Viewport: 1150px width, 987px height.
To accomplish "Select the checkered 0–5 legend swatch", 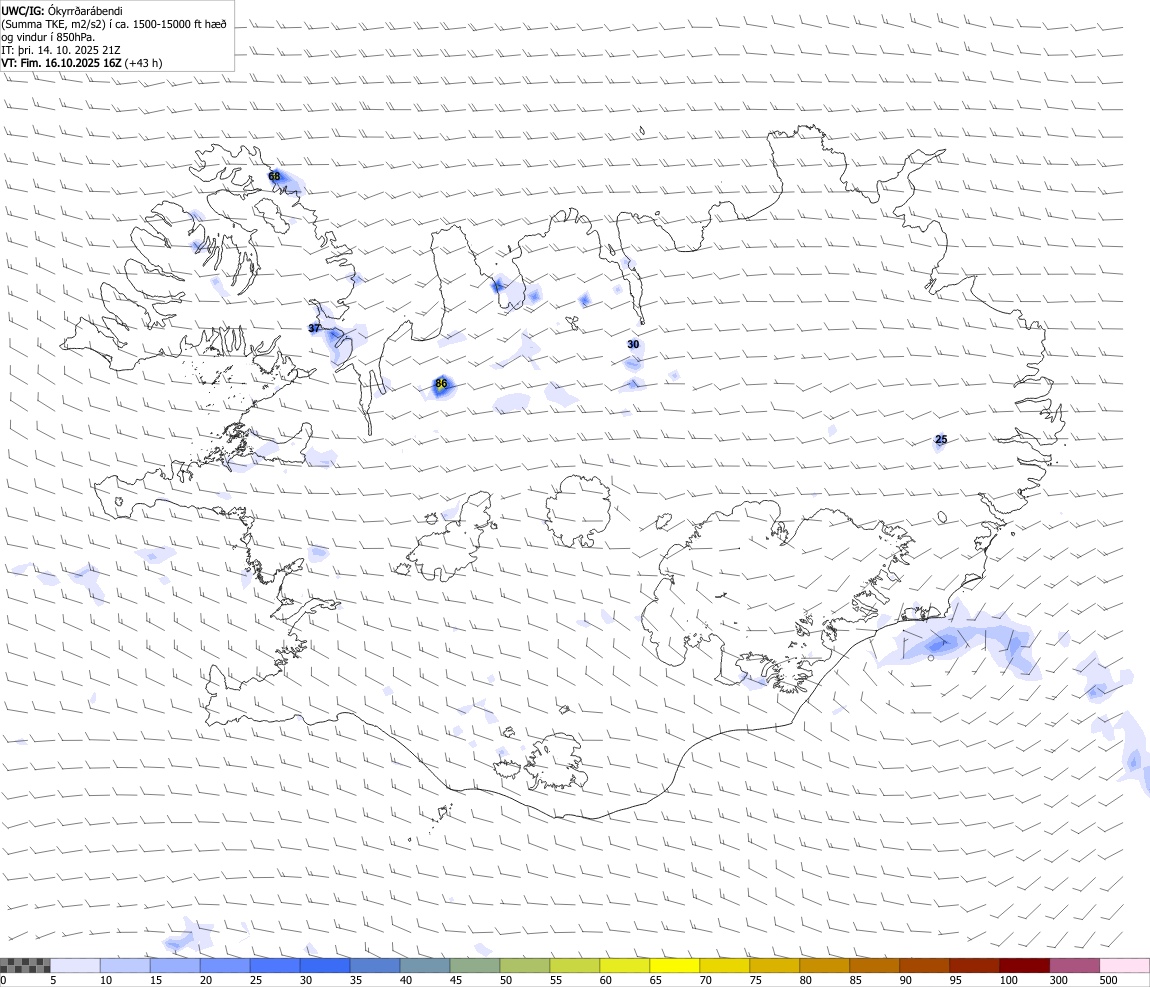I will pyautogui.click(x=25, y=965).
